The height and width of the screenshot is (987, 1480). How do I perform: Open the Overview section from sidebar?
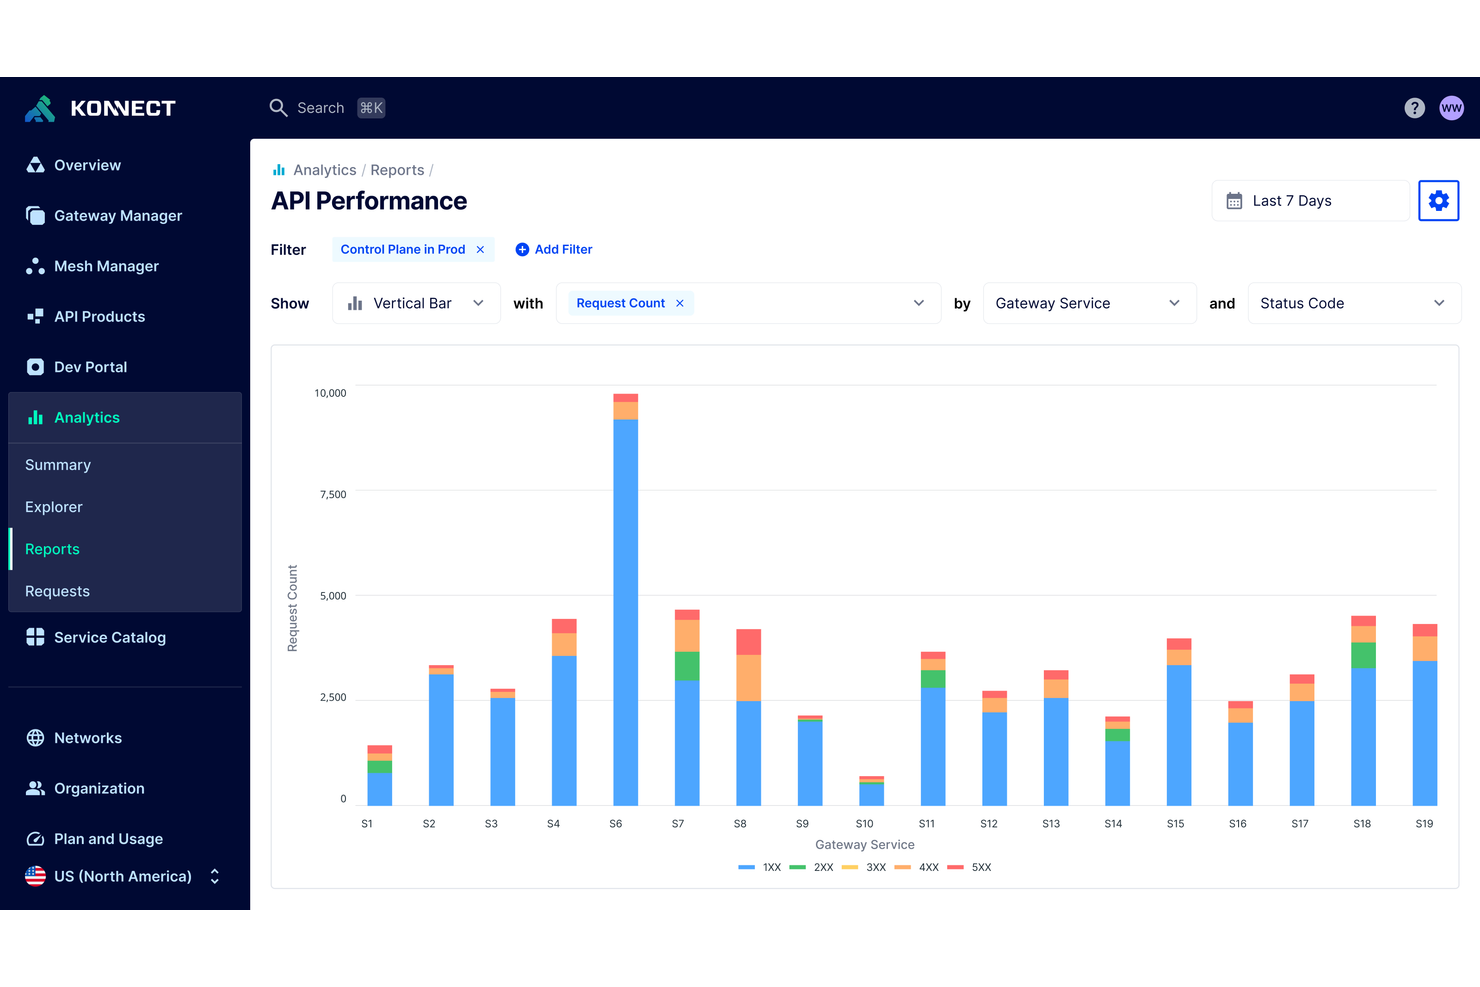[x=87, y=165]
